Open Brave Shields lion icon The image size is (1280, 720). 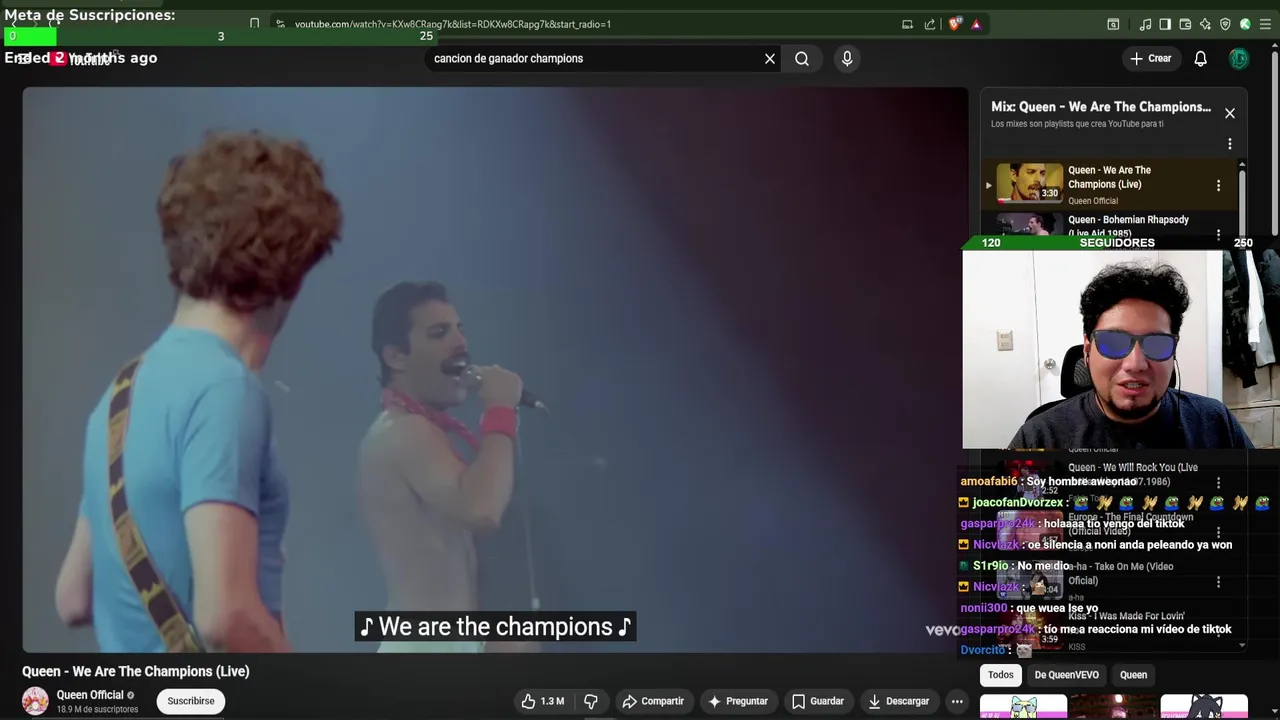tap(955, 24)
